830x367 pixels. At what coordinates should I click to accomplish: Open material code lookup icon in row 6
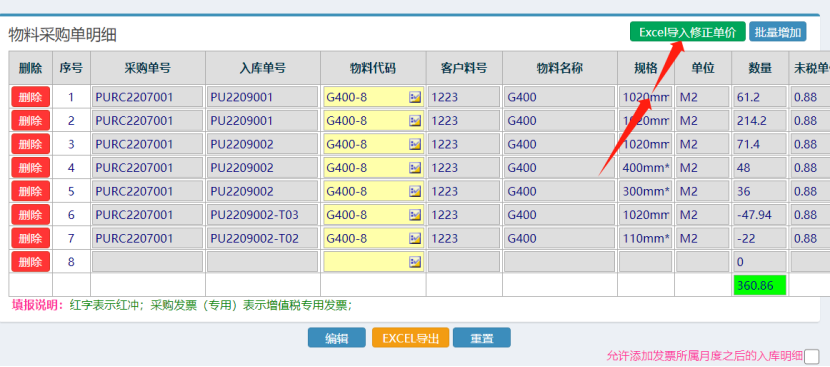click(x=415, y=215)
